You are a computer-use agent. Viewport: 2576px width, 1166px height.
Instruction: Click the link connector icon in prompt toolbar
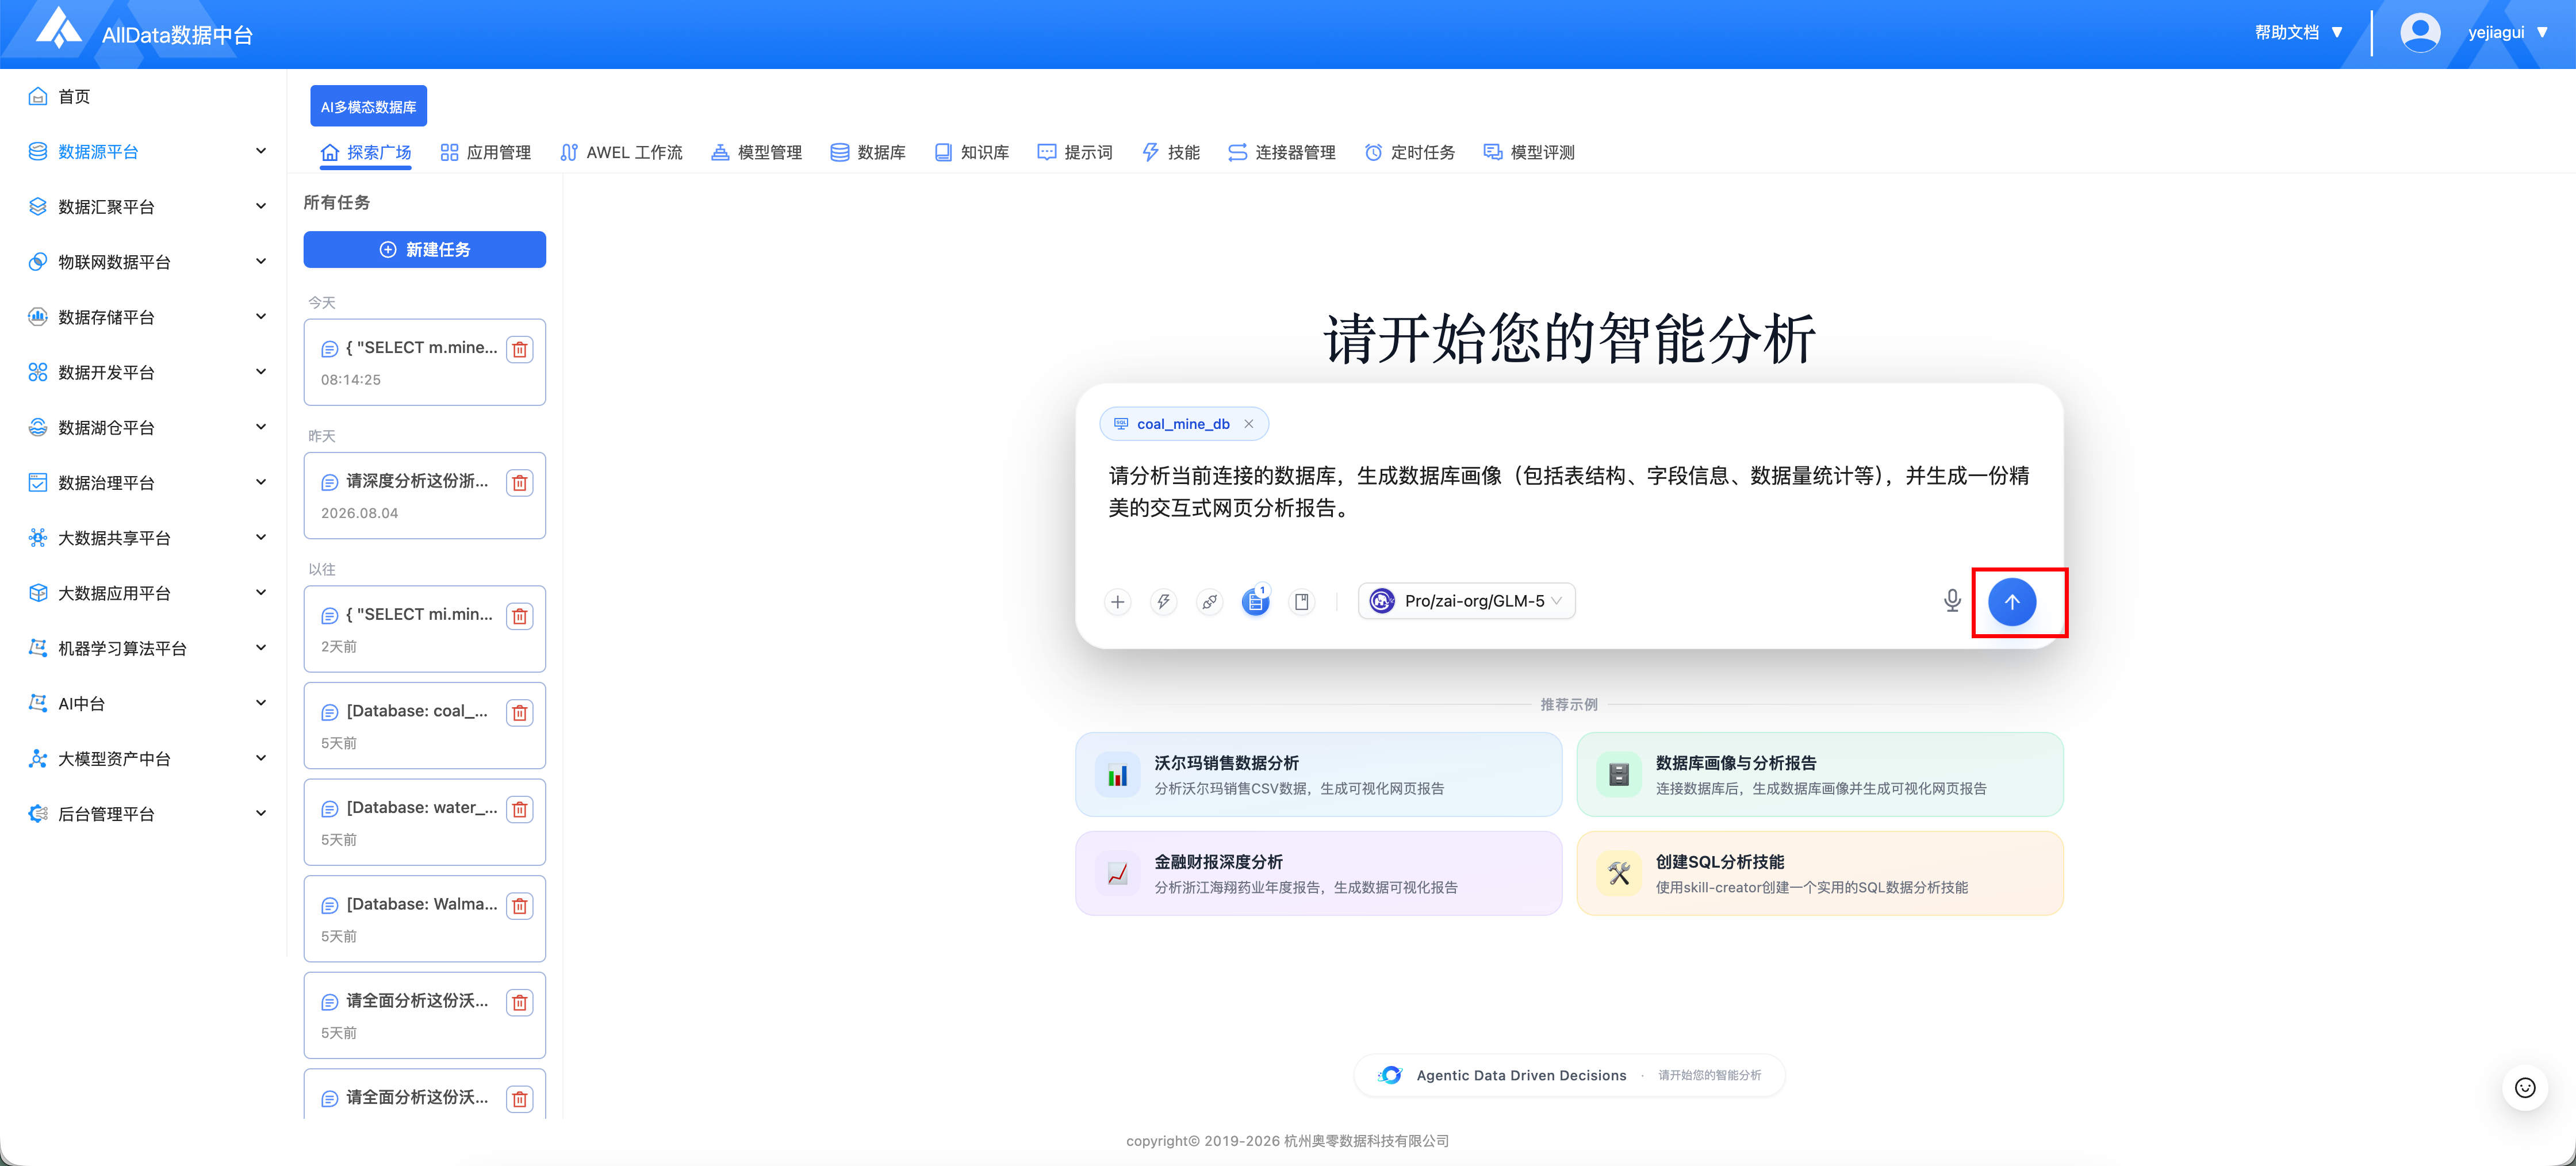[x=1210, y=602]
